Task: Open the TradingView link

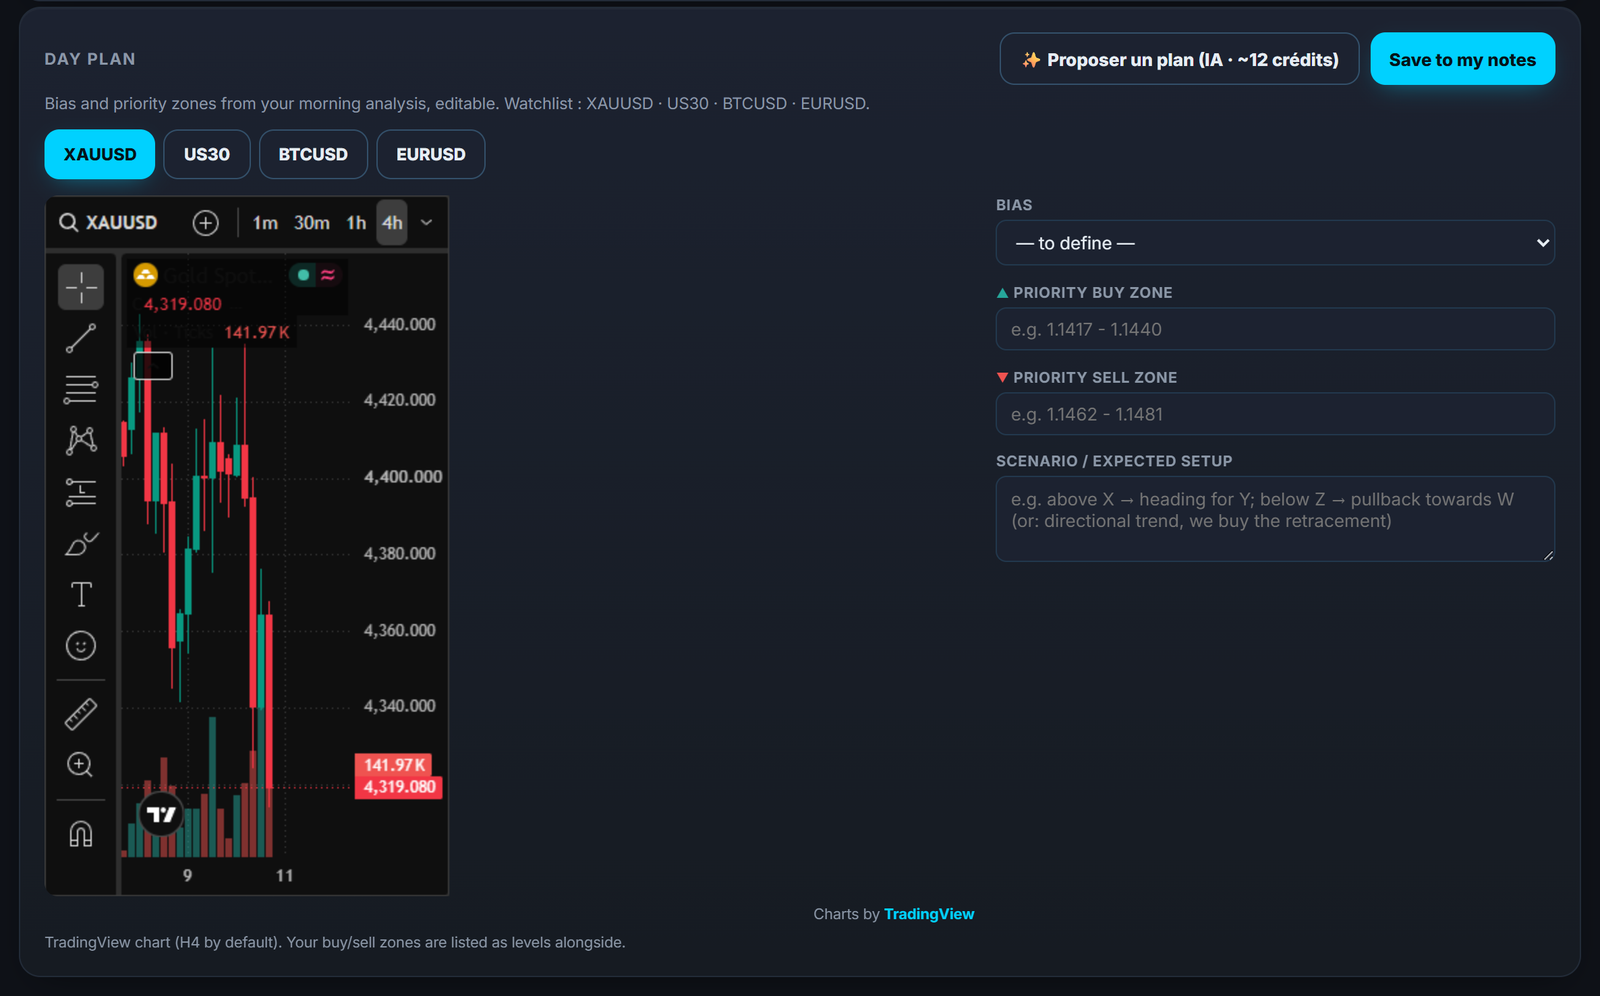Action: [x=929, y=914]
